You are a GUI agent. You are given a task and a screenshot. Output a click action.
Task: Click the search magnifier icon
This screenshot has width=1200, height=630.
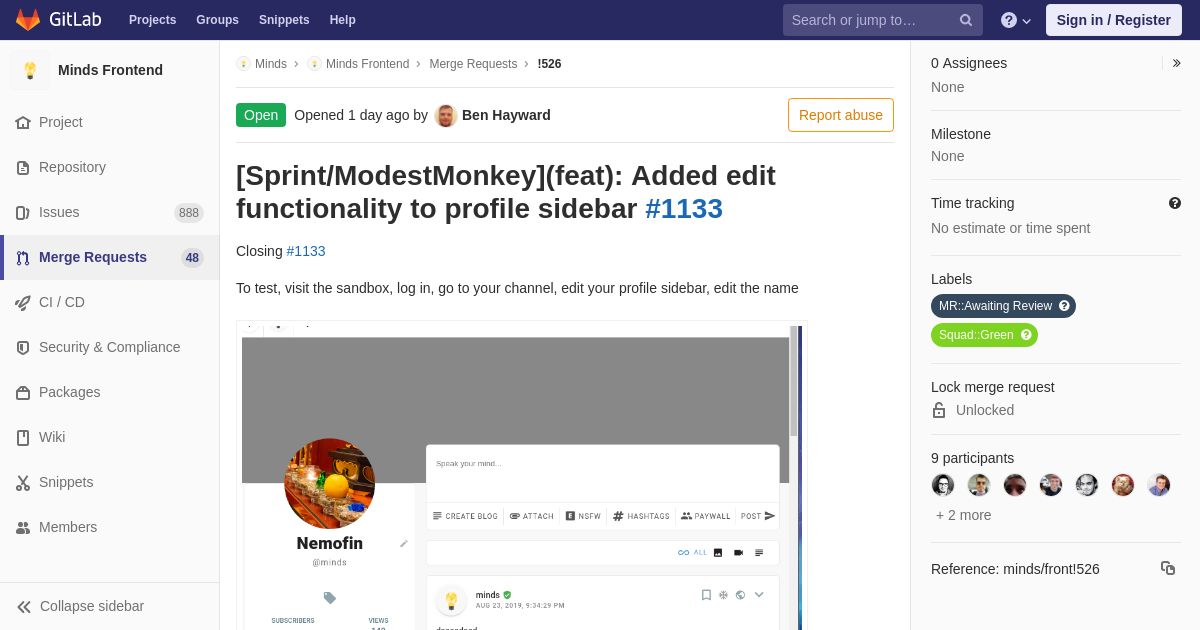click(x=965, y=20)
